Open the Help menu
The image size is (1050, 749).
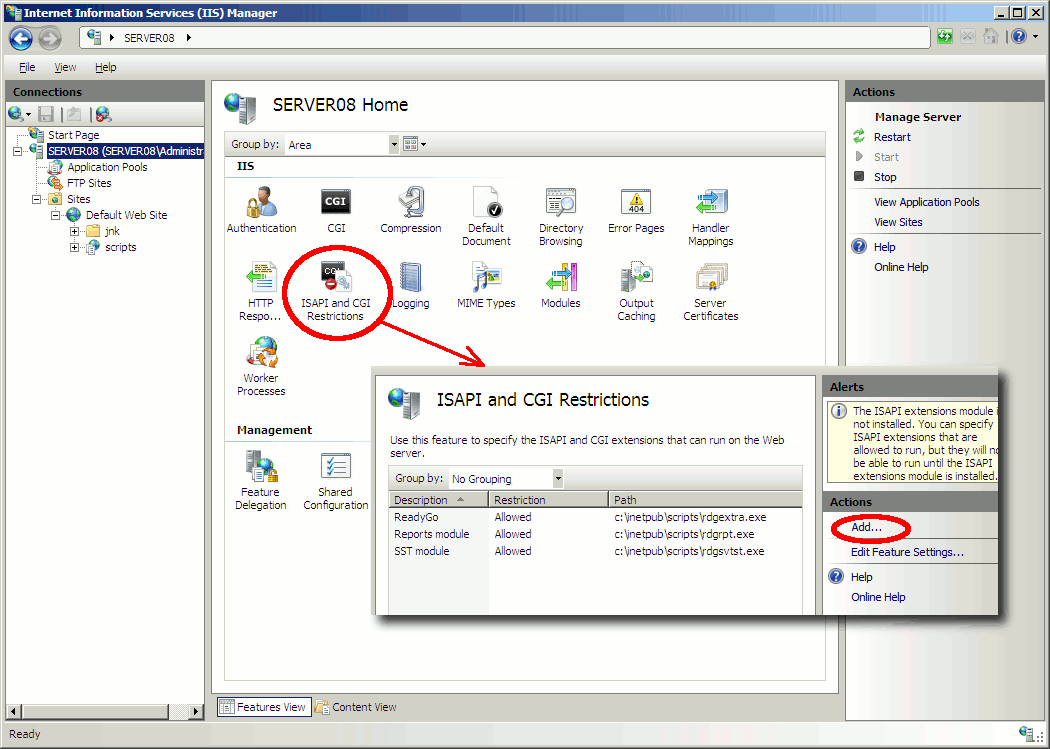pos(105,67)
